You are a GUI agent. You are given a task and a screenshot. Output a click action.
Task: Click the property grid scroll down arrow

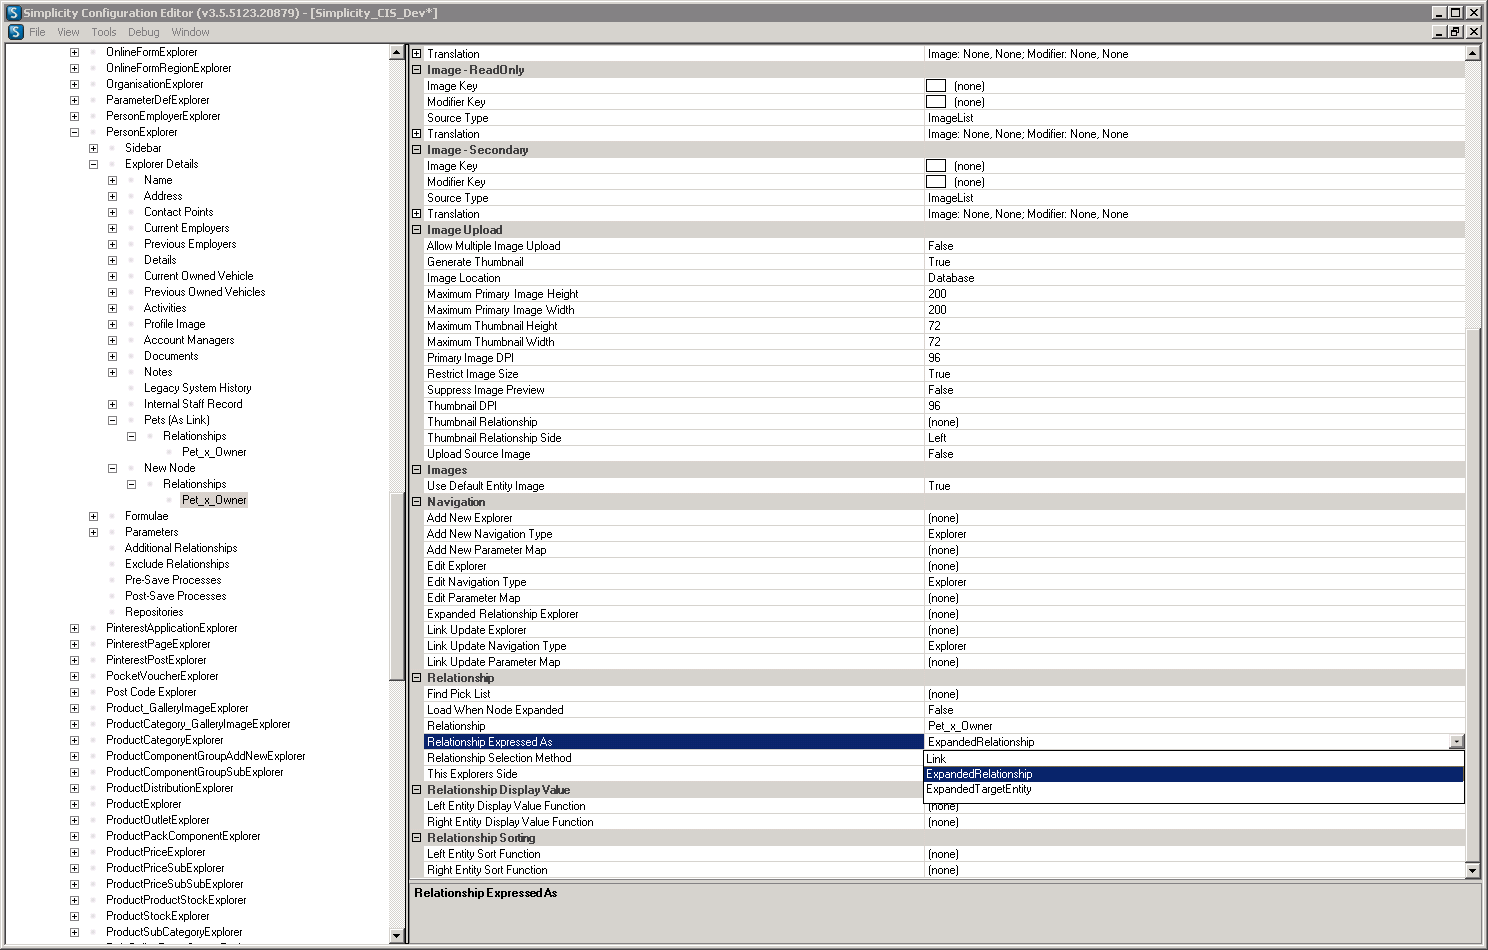pos(1472,871)
